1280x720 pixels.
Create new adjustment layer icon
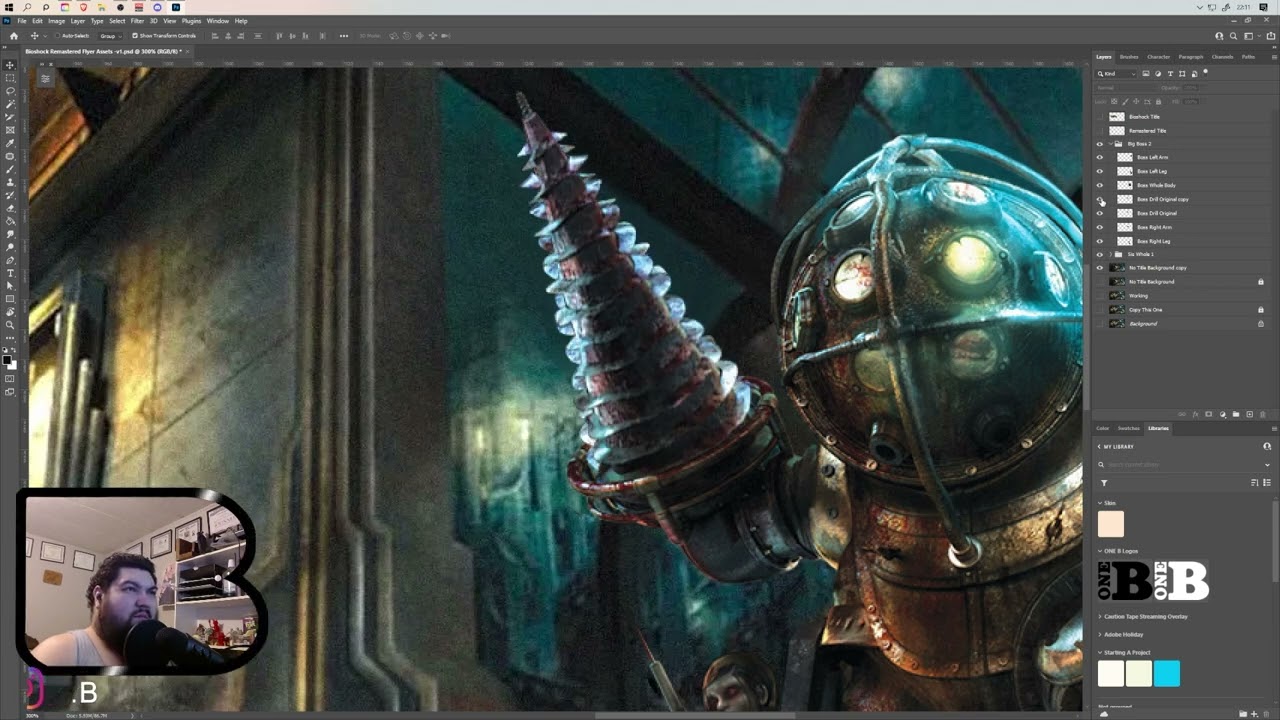click(x=1222, y=414)
